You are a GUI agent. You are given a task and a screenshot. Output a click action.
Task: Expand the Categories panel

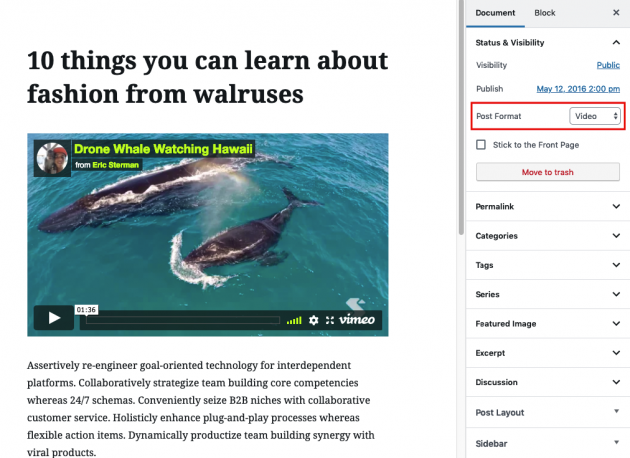coord(548,236)
